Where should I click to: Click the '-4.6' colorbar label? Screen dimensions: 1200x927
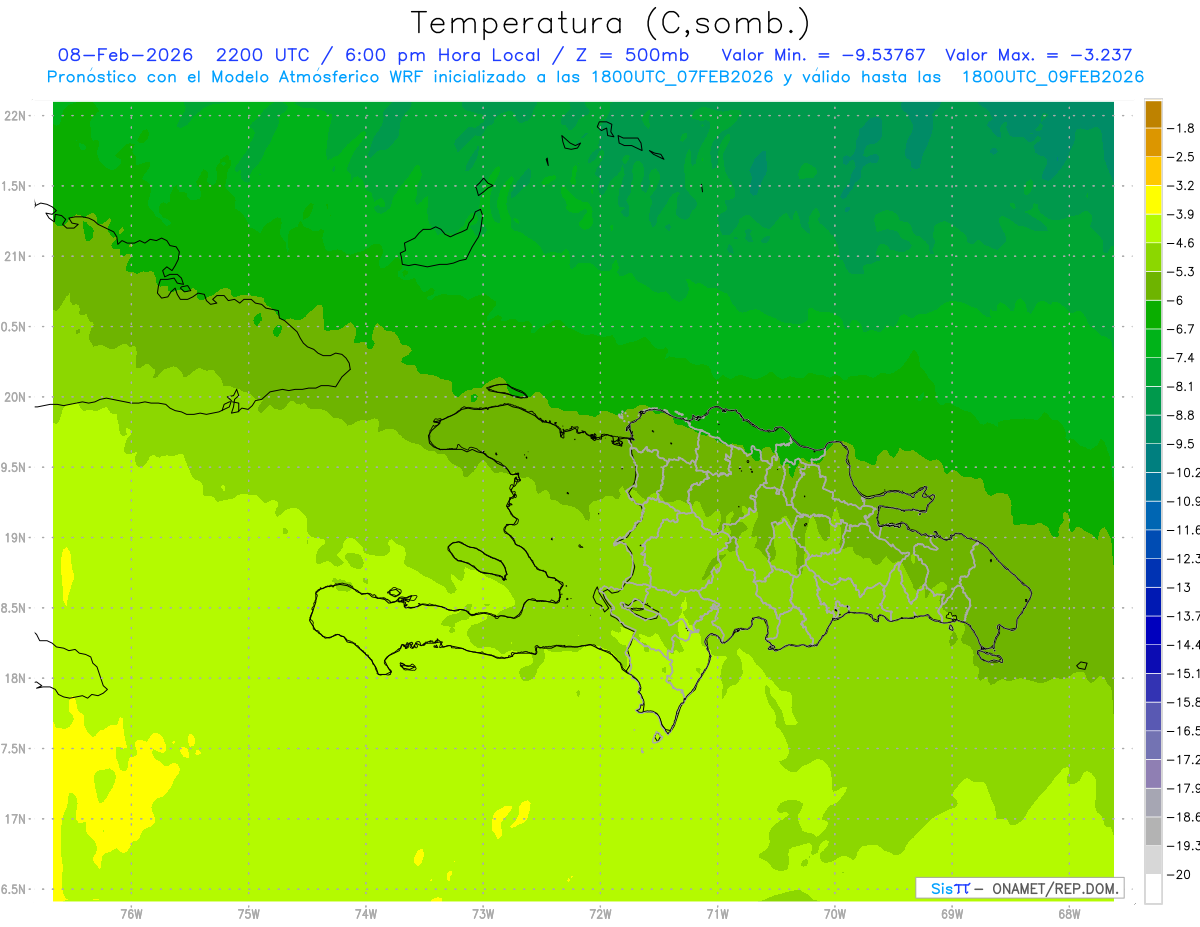coord(1183,243)
